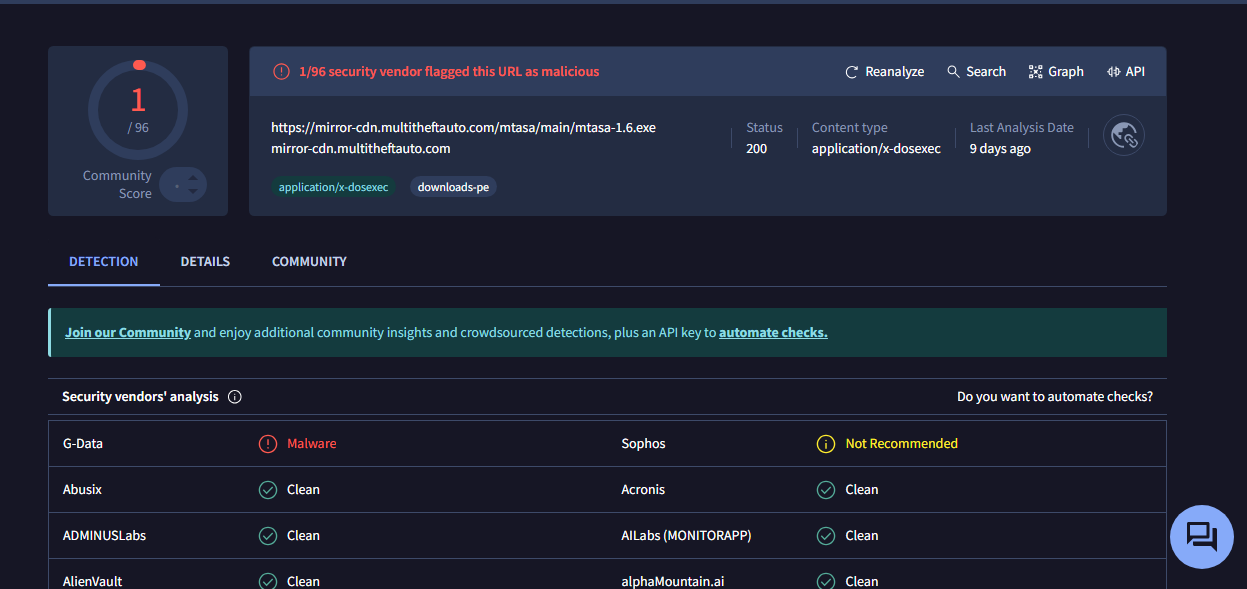Follow the Join our Community link

[128, 333]
